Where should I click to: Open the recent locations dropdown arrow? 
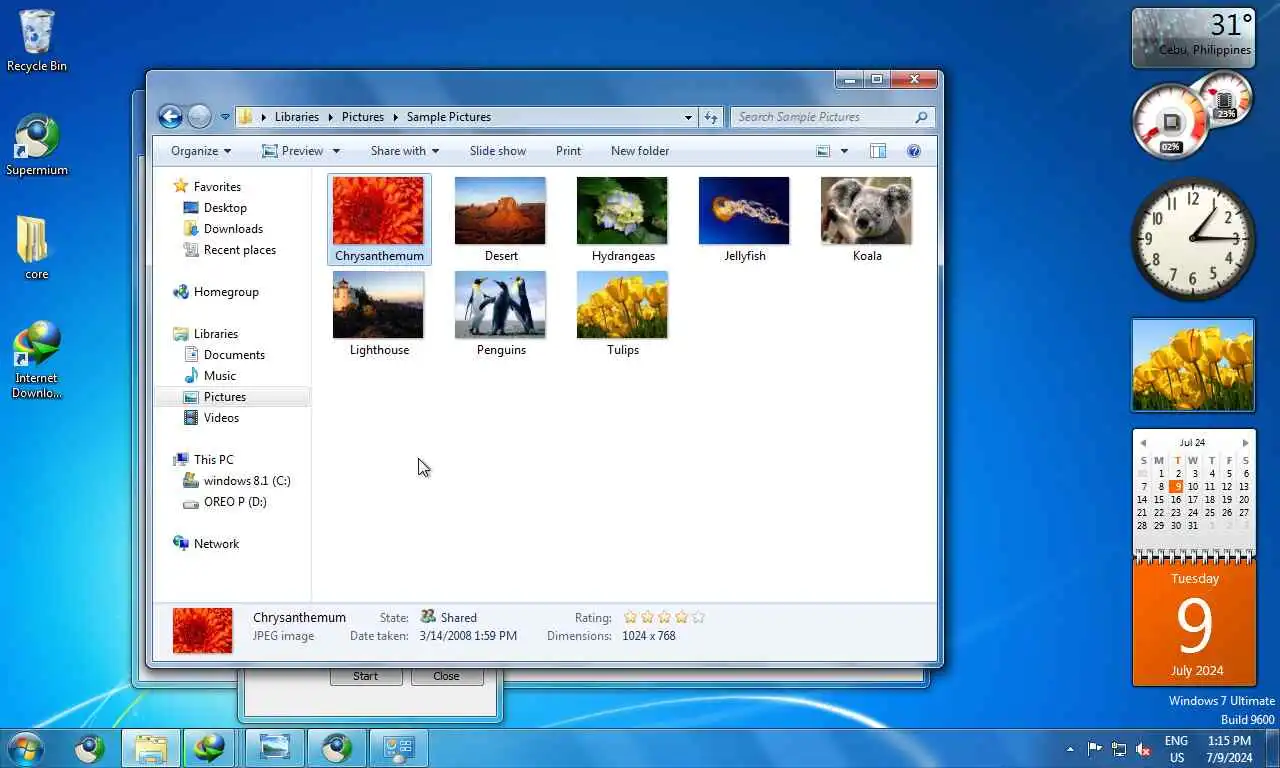click(225, 117)
